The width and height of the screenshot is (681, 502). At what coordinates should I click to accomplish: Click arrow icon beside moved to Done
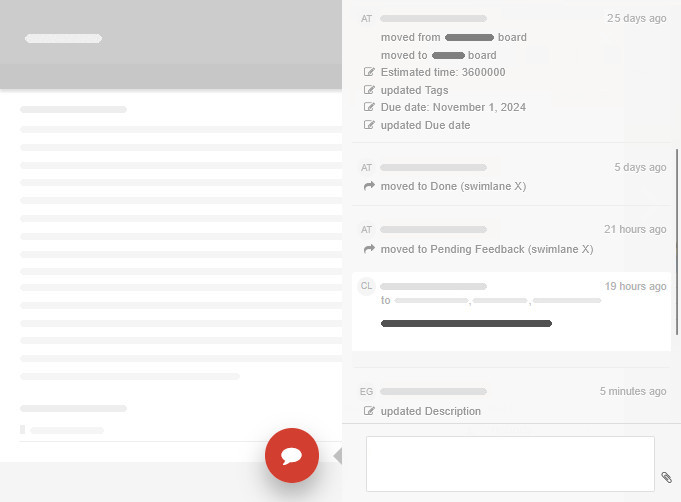coord(370,186)
